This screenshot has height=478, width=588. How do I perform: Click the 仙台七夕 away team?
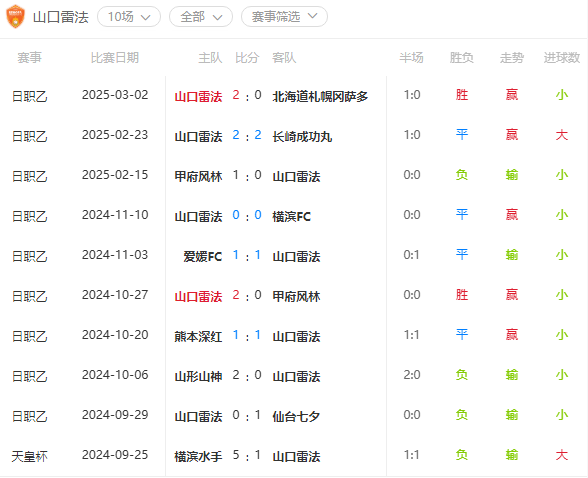pyautogui.click(x=296, y=417)
